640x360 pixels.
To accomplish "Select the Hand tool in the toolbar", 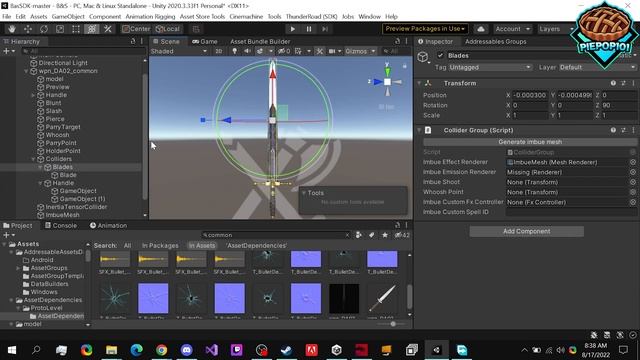I will coord(12,29).
